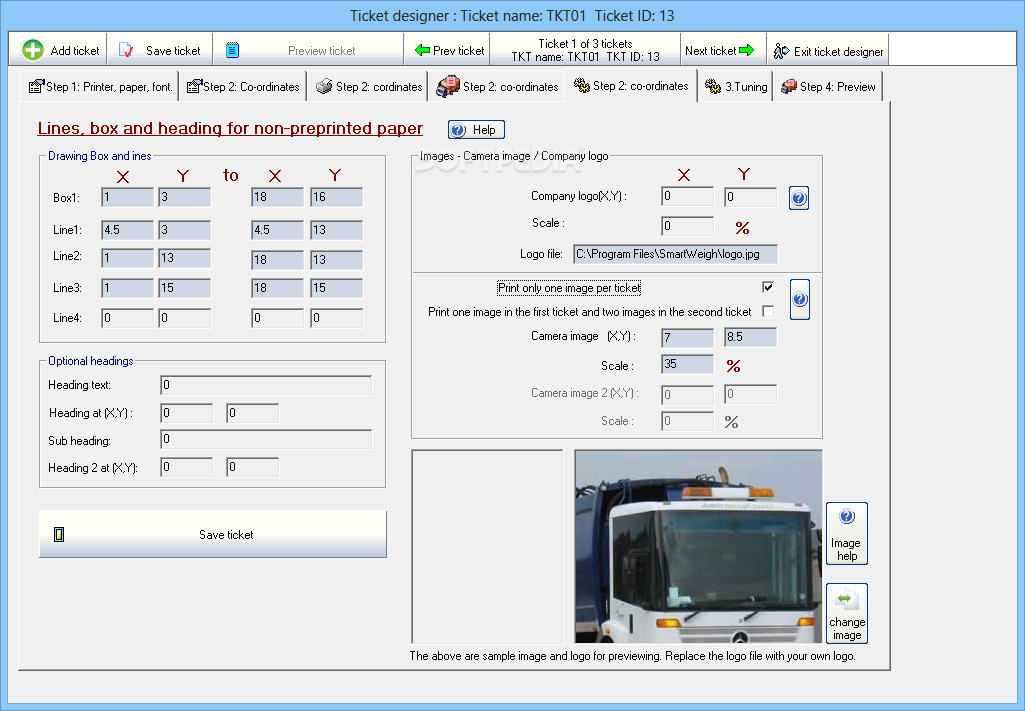Click Line3 end X field

277,288
